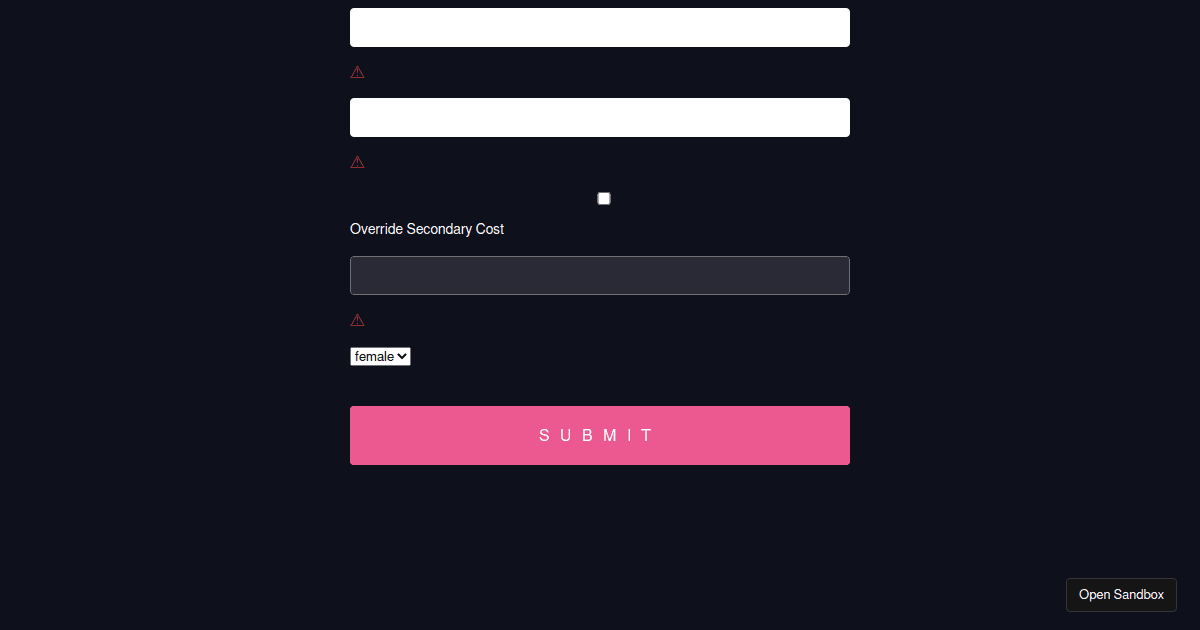Expand the combo box below the warning triangle
Viewport: 1200px width, 630px height.
coord(380,356)
